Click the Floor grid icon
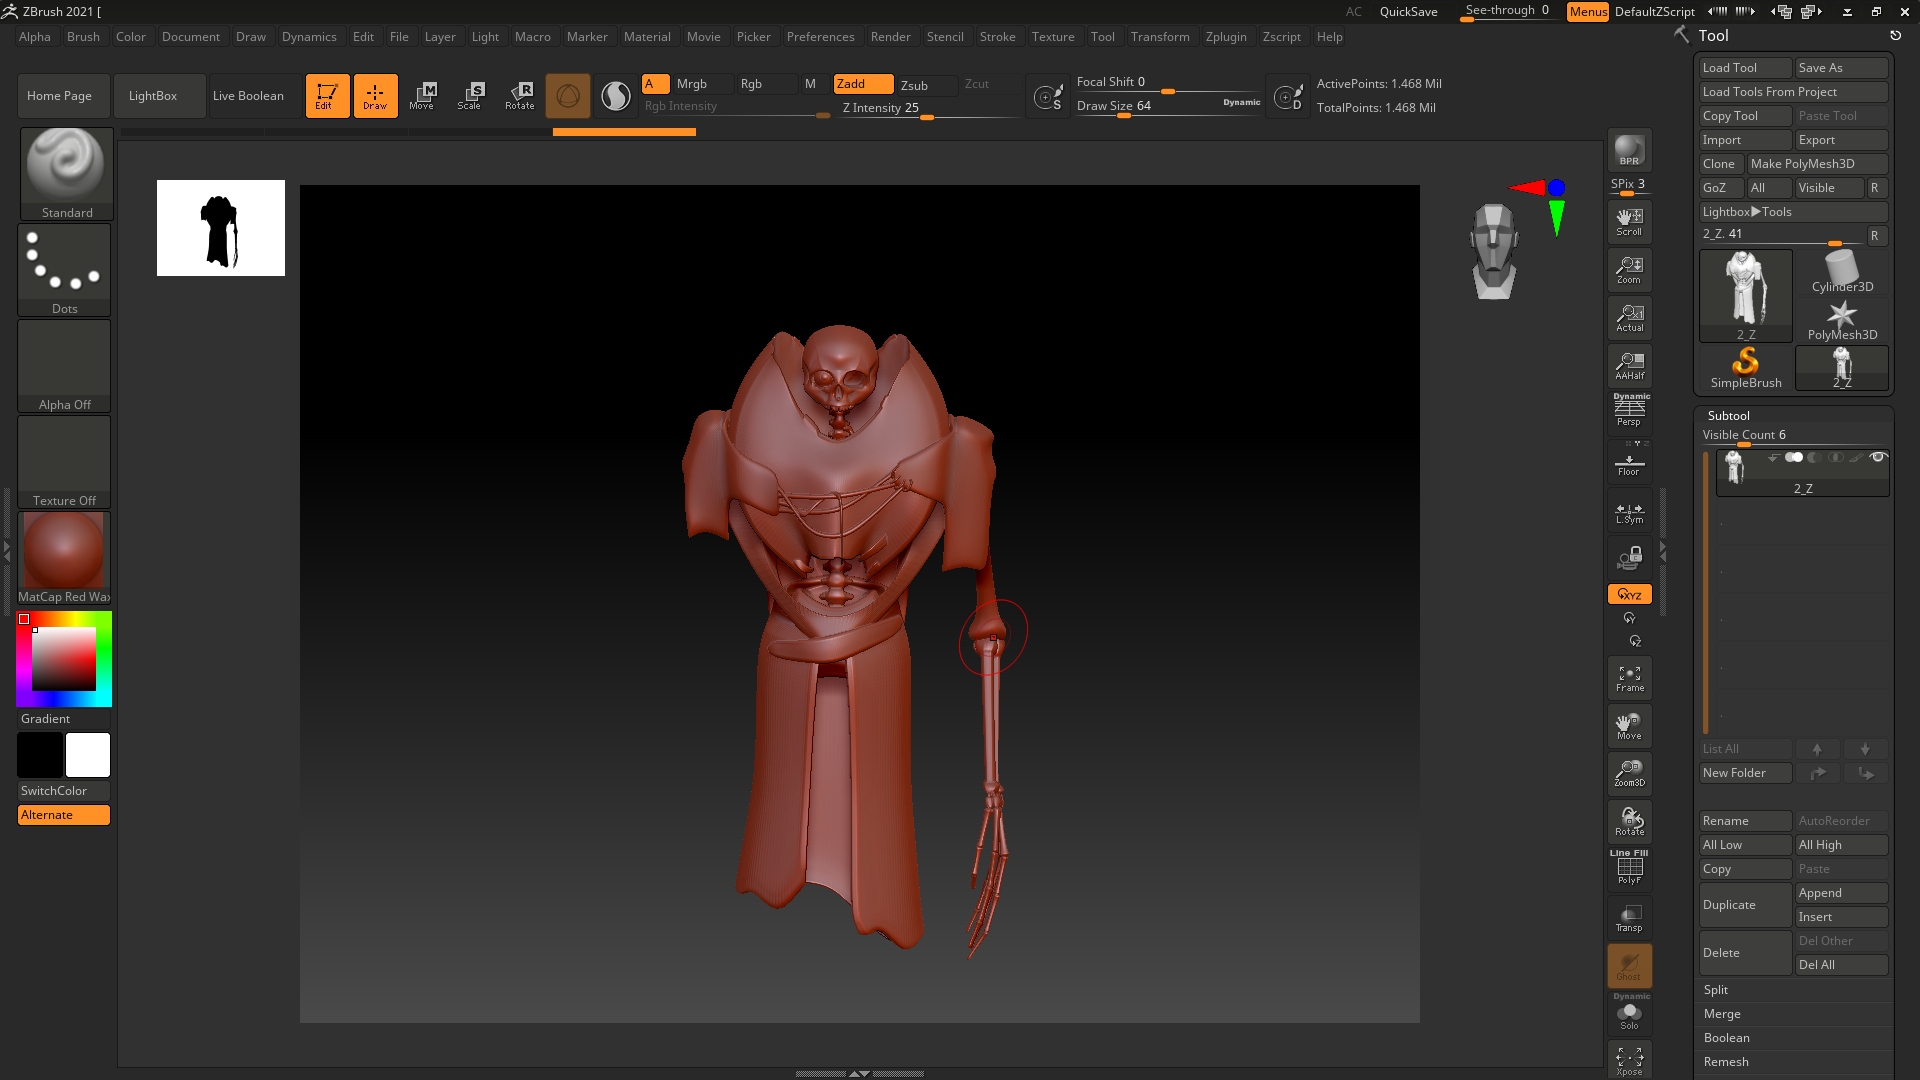The image size is (1920, 1080). 1629,465
